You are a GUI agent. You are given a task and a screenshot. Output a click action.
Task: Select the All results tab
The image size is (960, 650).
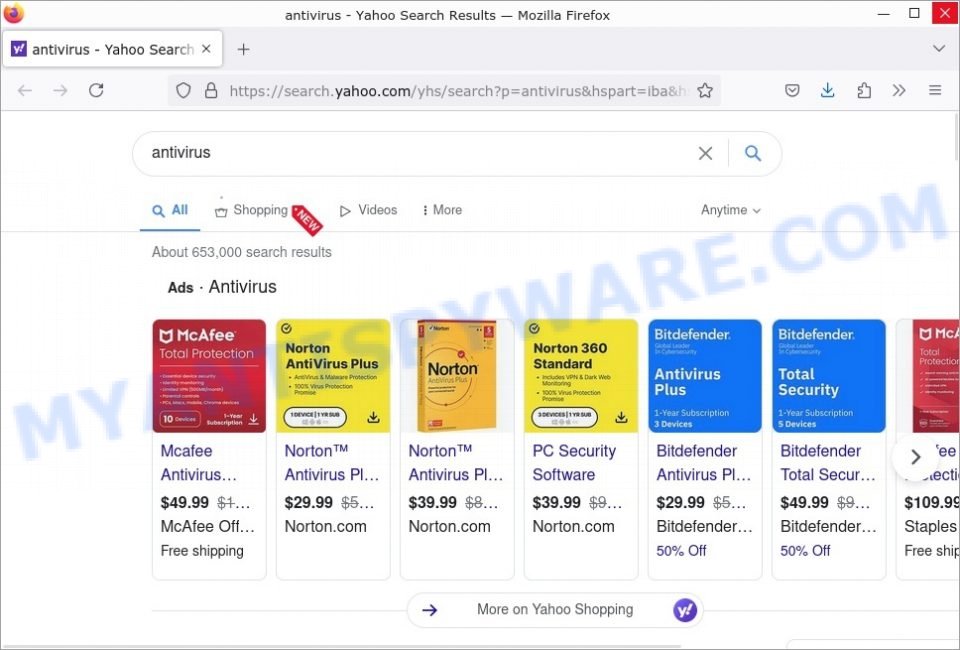pos(170,211)
